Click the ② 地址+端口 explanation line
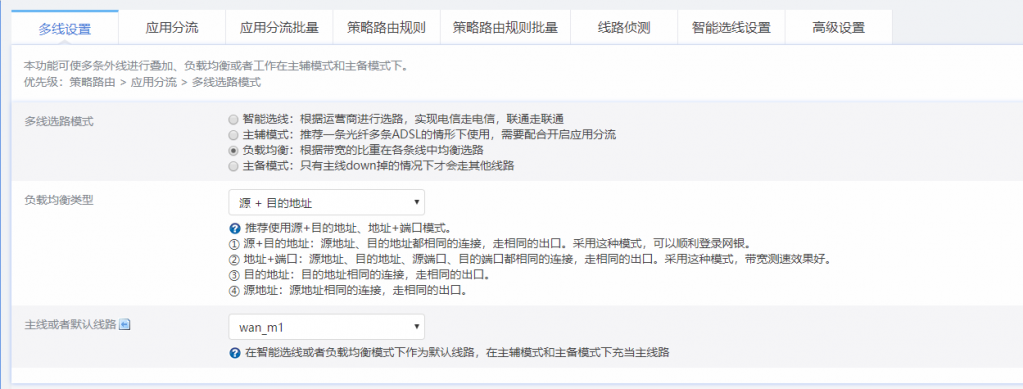This screenshot has height=389, width=1023. tap(532, 260)
